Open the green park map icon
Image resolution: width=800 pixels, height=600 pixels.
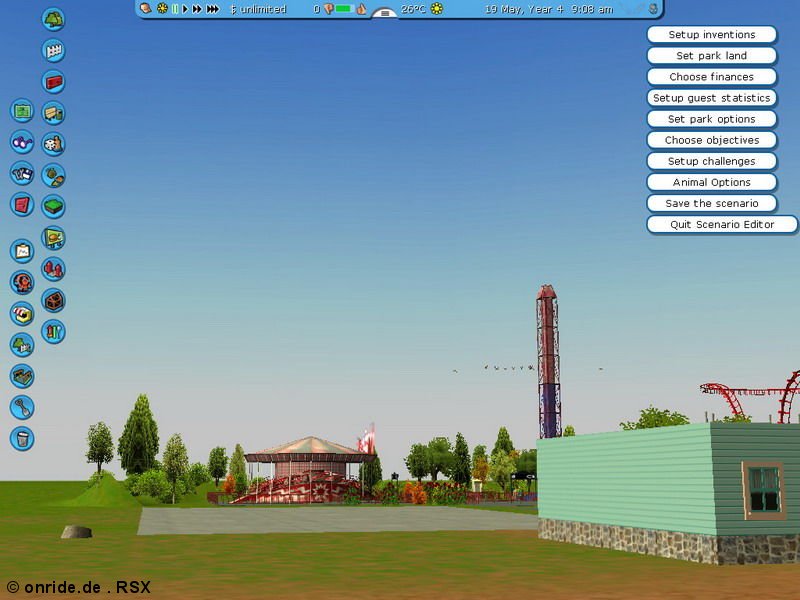point(22,110)
